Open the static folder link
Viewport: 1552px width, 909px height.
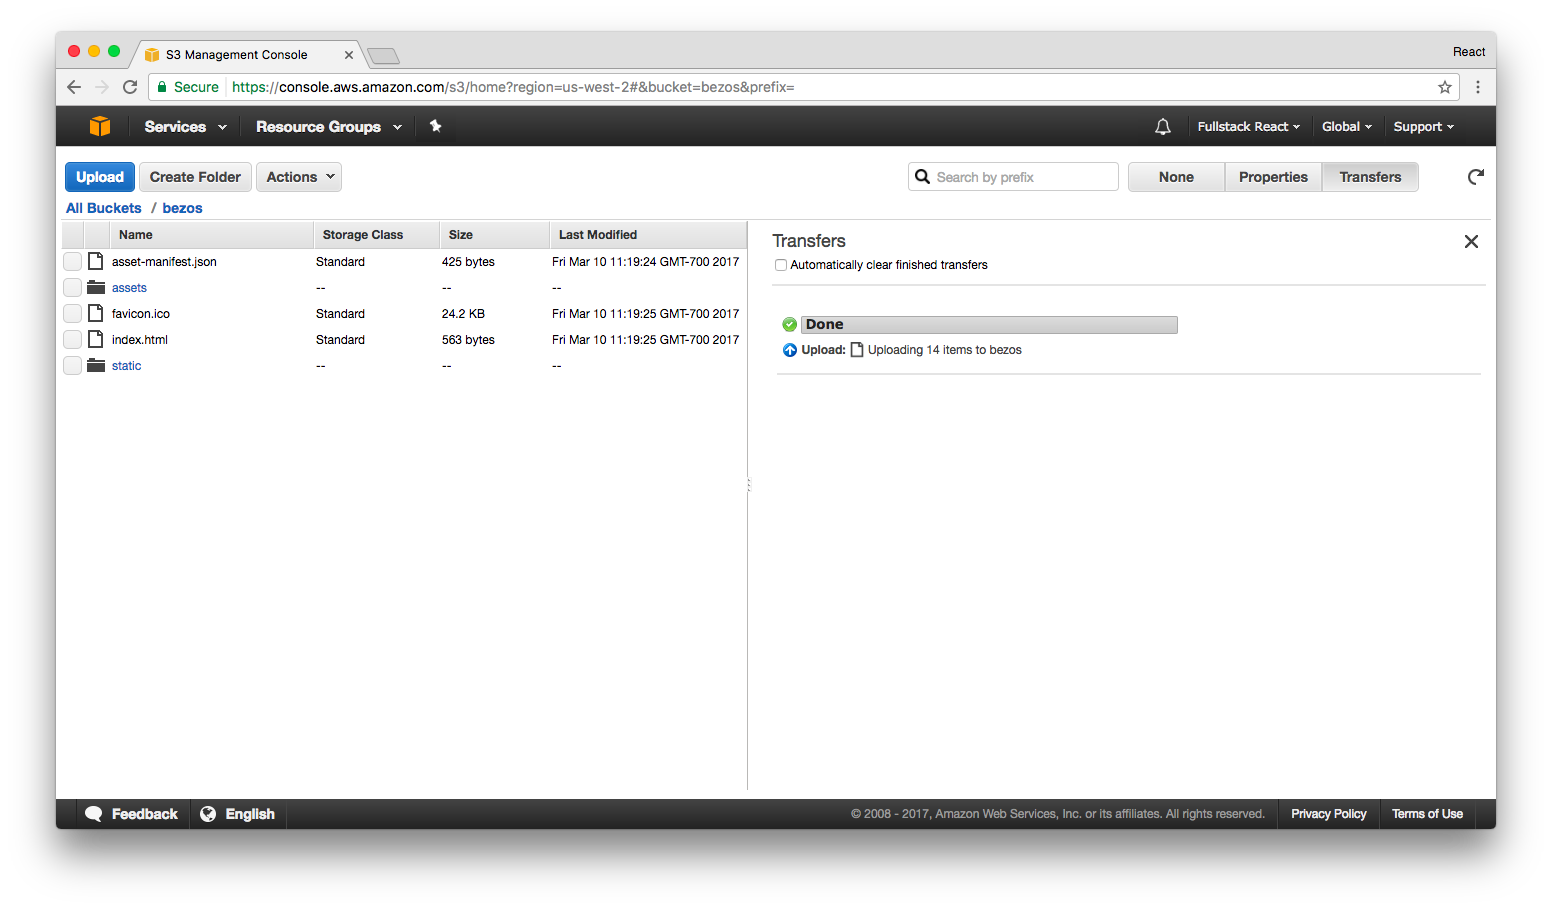(126, 366)
